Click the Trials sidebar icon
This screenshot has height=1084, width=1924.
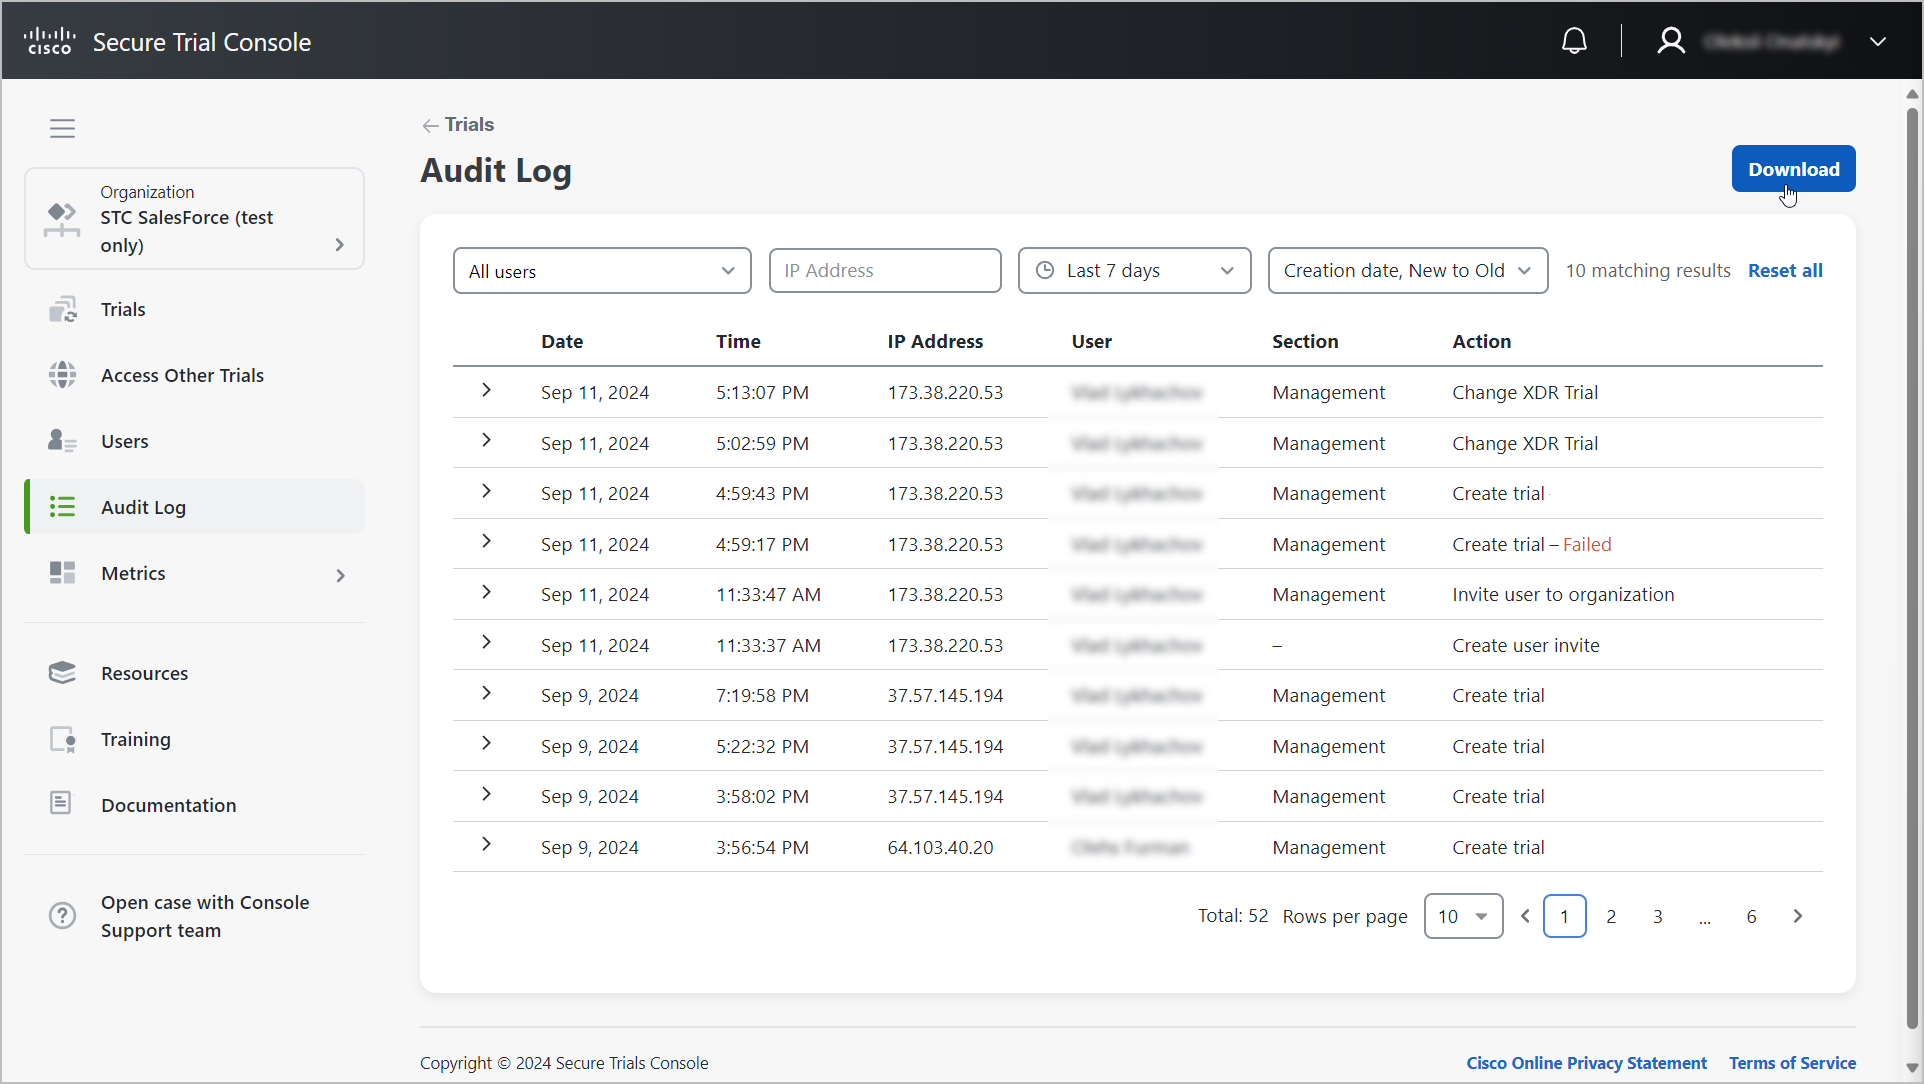(62, 309)
